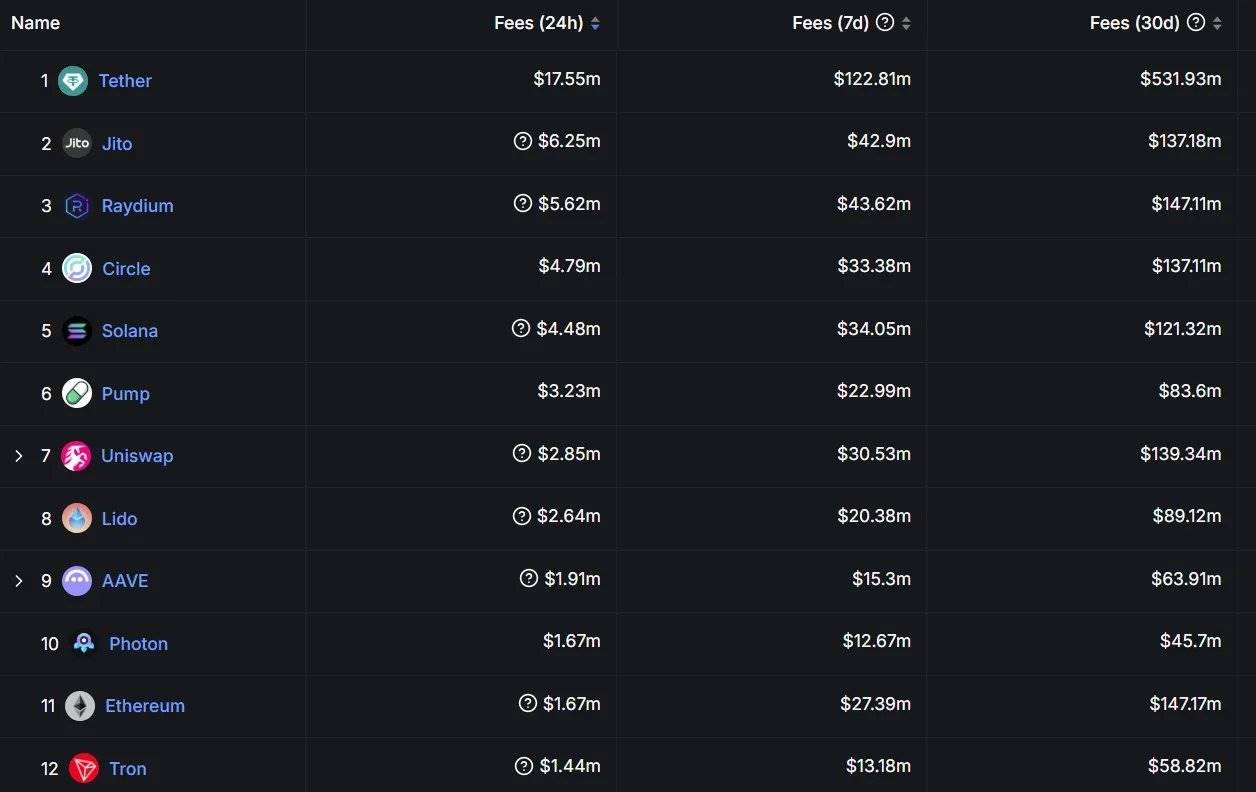Sort by Fees (7d) column arrows
This screenshot has height=792, width=1256.
[x=906, y=23]
